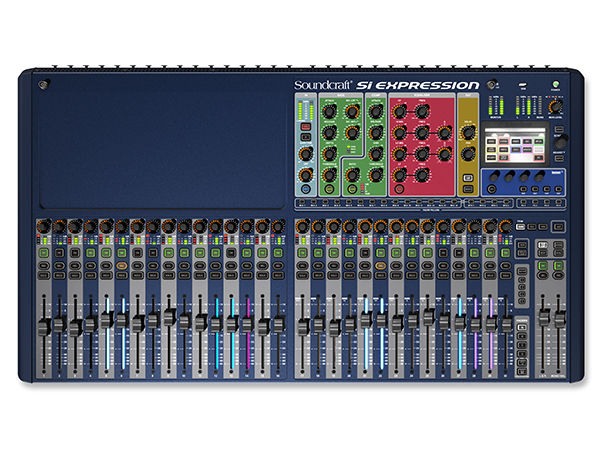Click the Gate Attack knob
Image resolution: width=600 pixels, height=450 pixels.
pos(329,112)
